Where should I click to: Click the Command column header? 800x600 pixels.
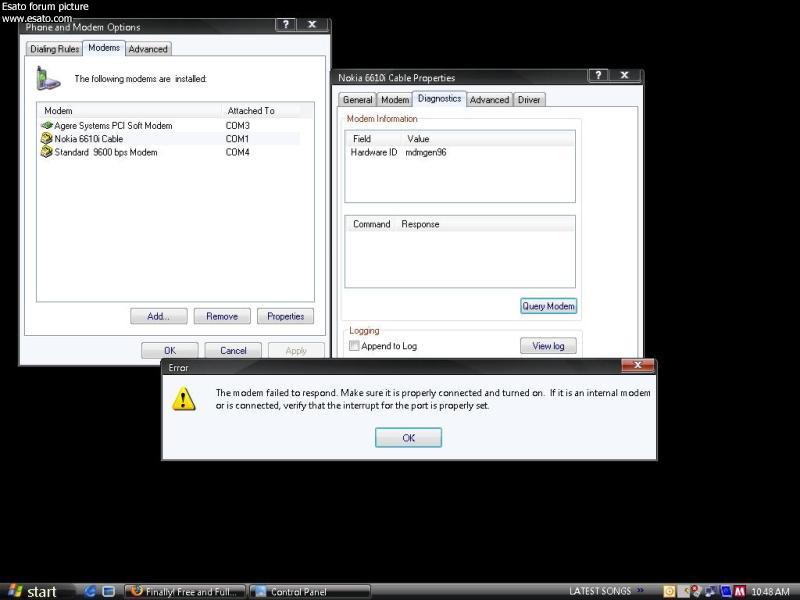[x=371, y=224]
